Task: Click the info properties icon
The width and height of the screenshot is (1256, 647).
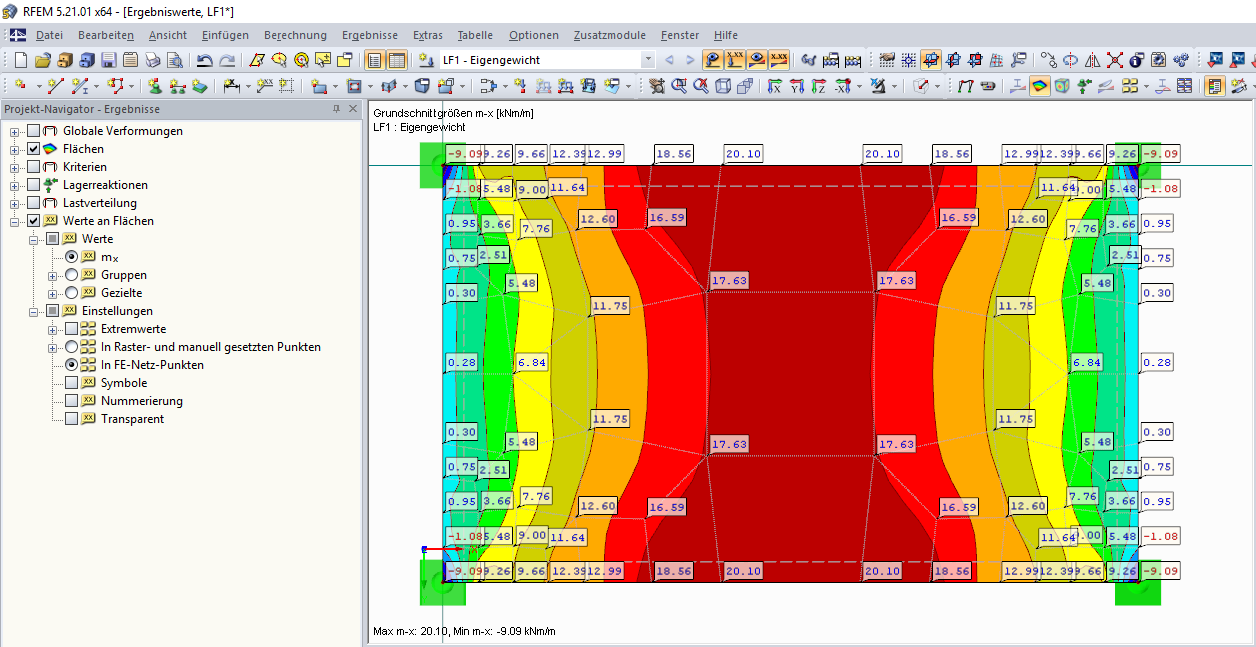Action: (x=1136, y=60)
